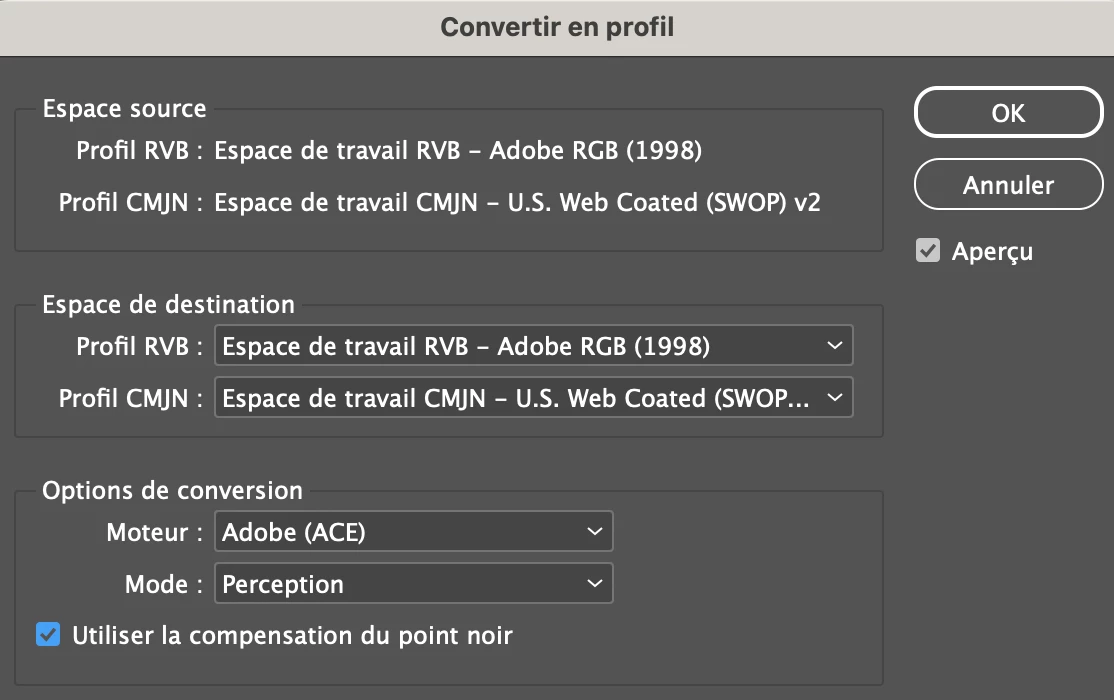Expand the Moteur Adobe (ACE) dropdown
The width and height of the screenshot is (1114, 700).
click(x=413, y=532)
